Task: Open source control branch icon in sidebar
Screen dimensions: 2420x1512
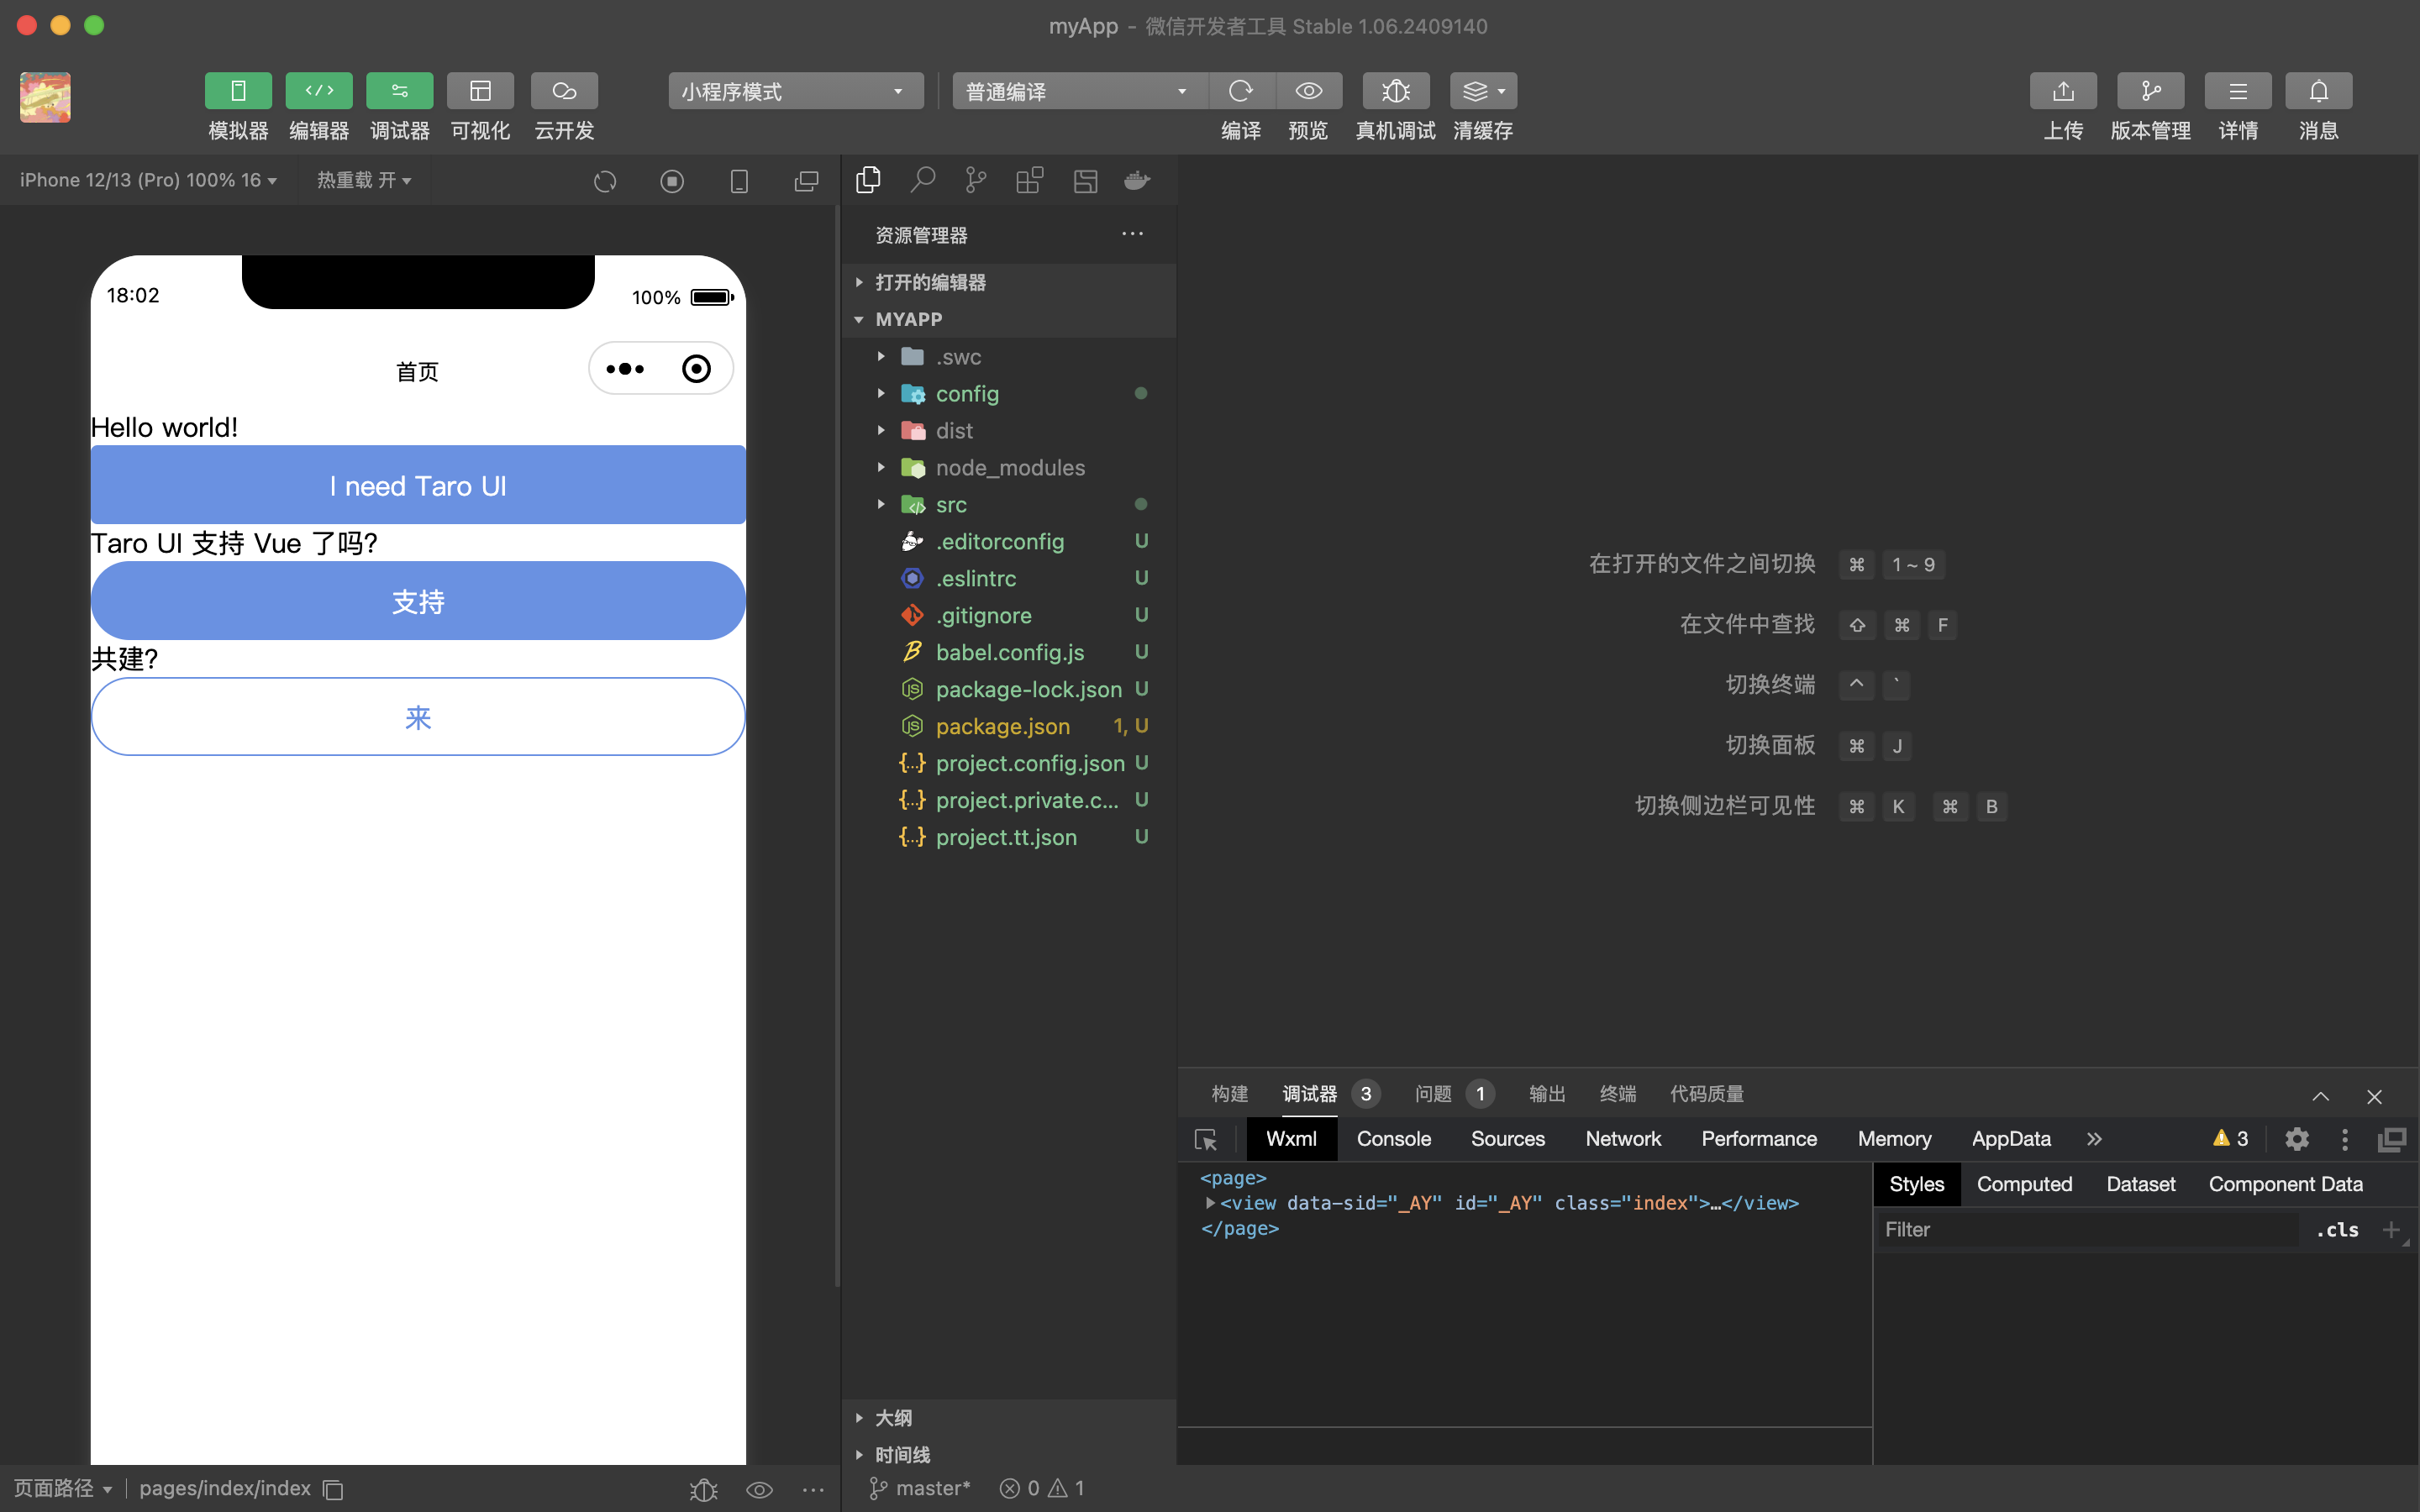Action: click(x=975, y=180)
